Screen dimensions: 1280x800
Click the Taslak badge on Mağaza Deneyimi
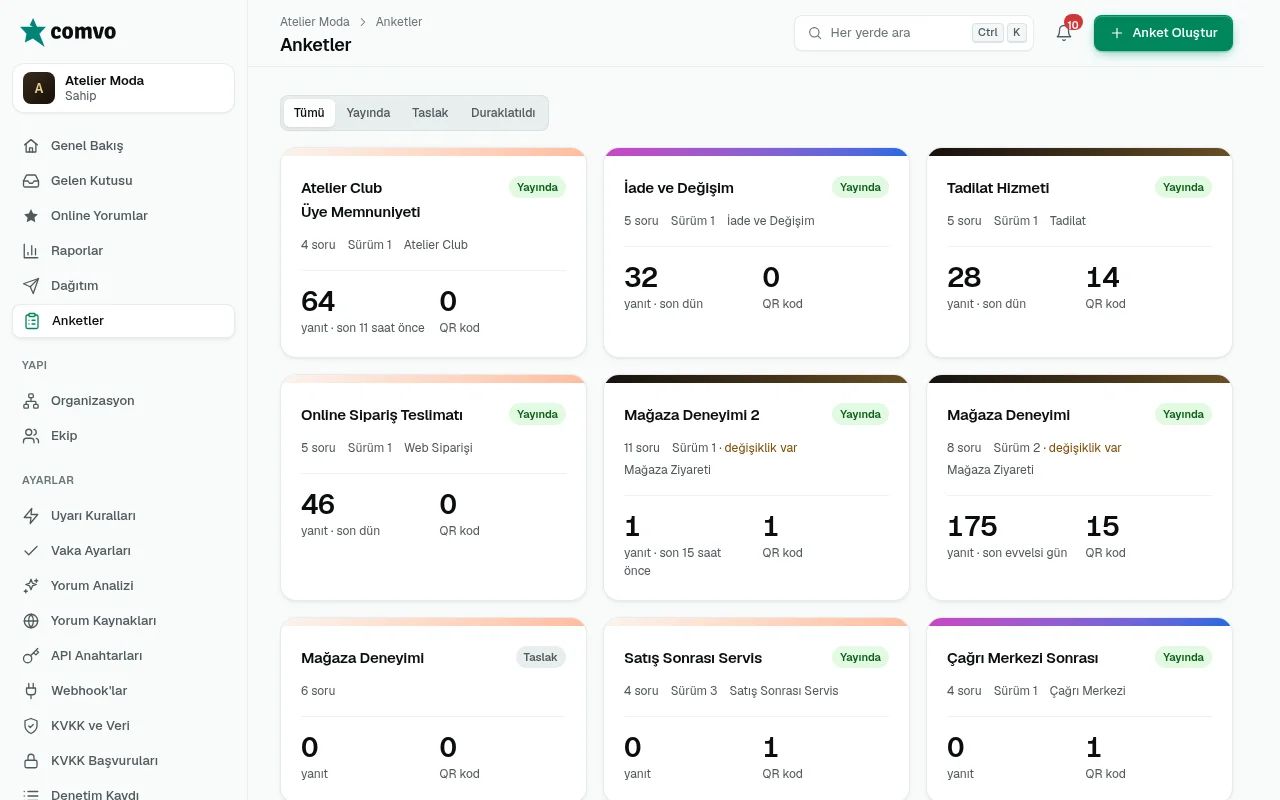coord(540,657)
